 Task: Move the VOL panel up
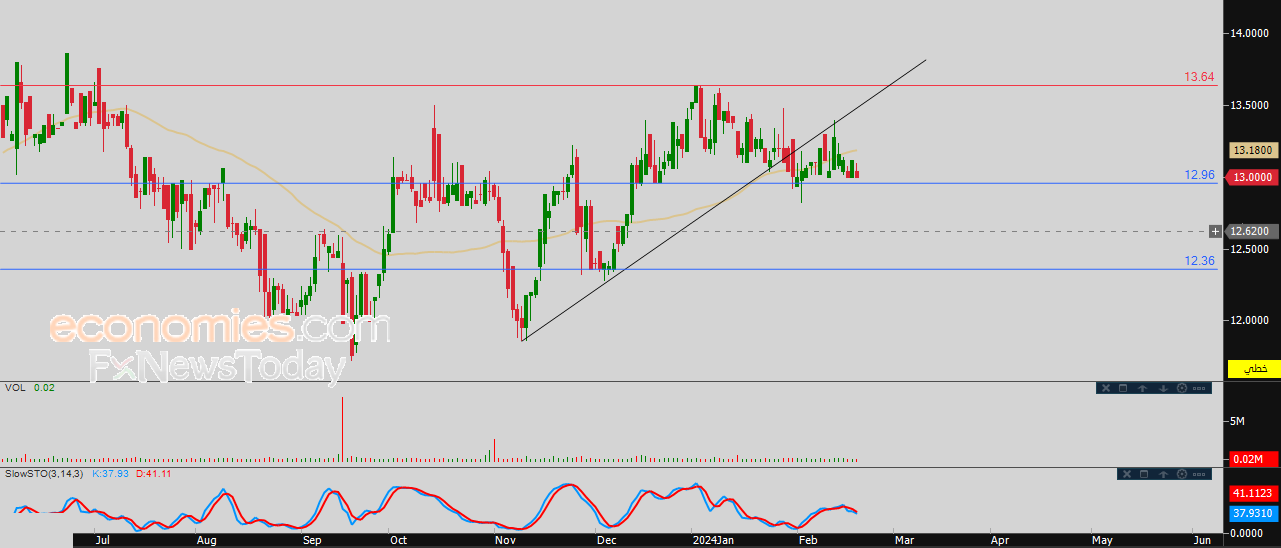(x=1142, y=388)
